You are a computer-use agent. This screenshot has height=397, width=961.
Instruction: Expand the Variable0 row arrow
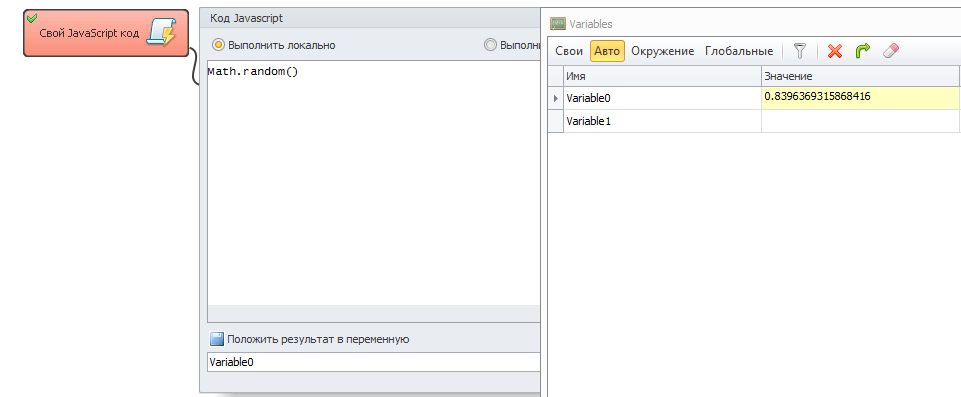(x=556, y=98)
